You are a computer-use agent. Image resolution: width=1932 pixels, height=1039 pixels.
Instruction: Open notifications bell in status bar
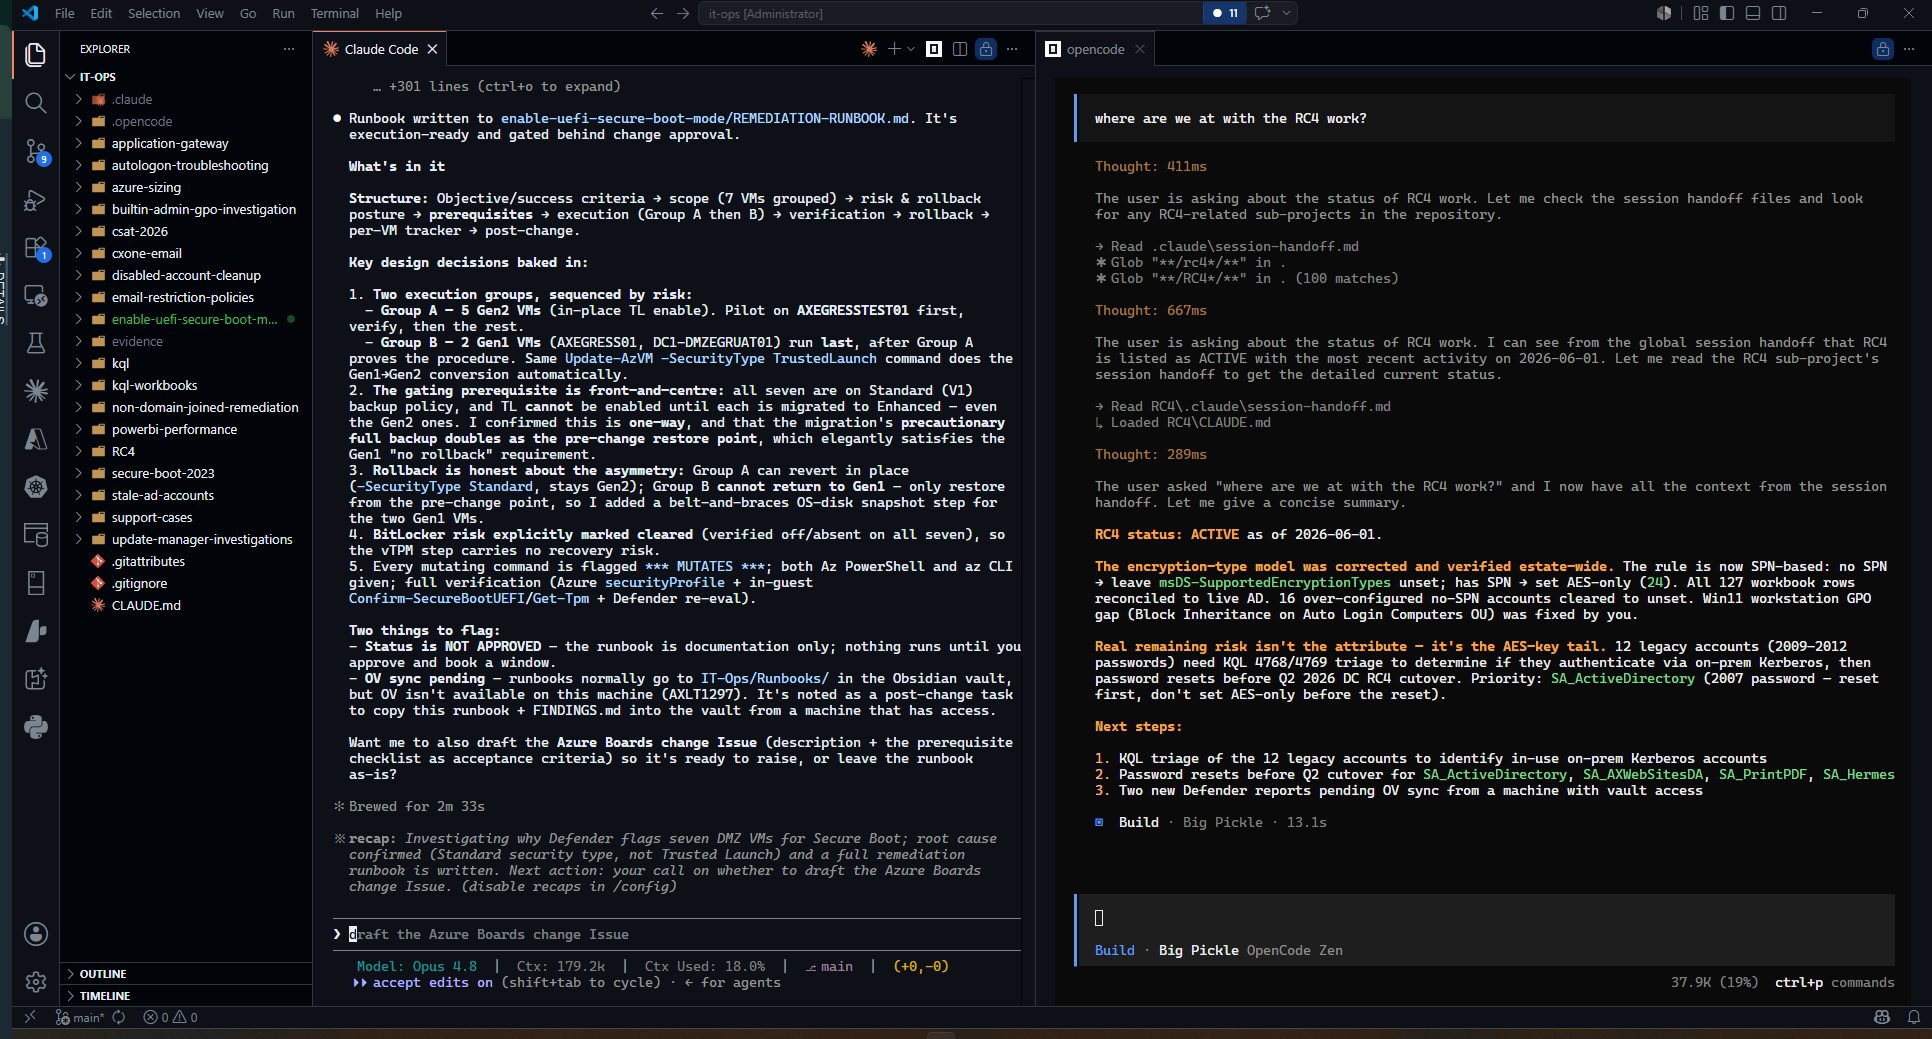pyautogui.click(x=1914, y=1017)
